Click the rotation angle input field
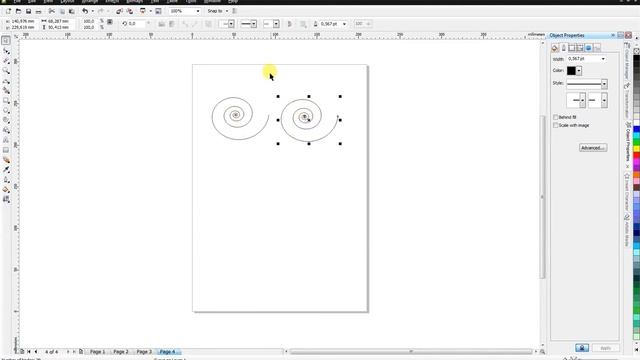This screenshot has width=640, height=360. pyautogui.click(x=136, y=24)
